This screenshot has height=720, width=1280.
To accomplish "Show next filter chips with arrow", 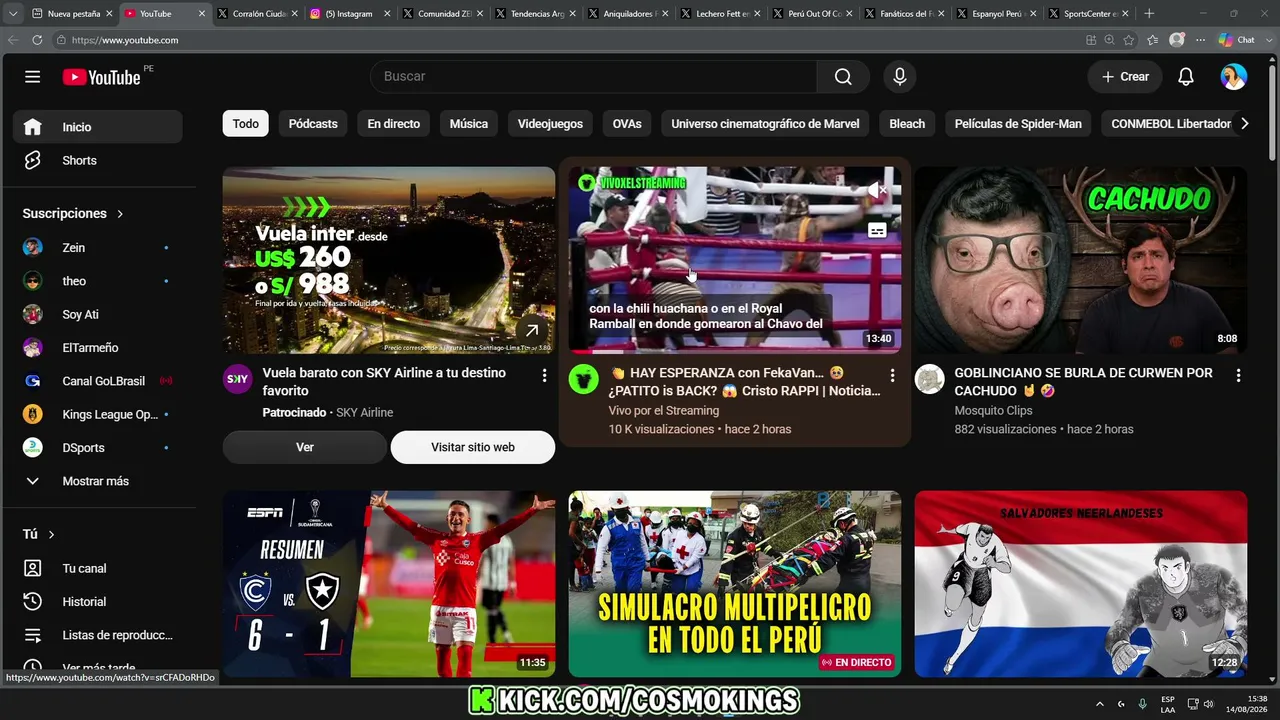I will click(1244, 124).
